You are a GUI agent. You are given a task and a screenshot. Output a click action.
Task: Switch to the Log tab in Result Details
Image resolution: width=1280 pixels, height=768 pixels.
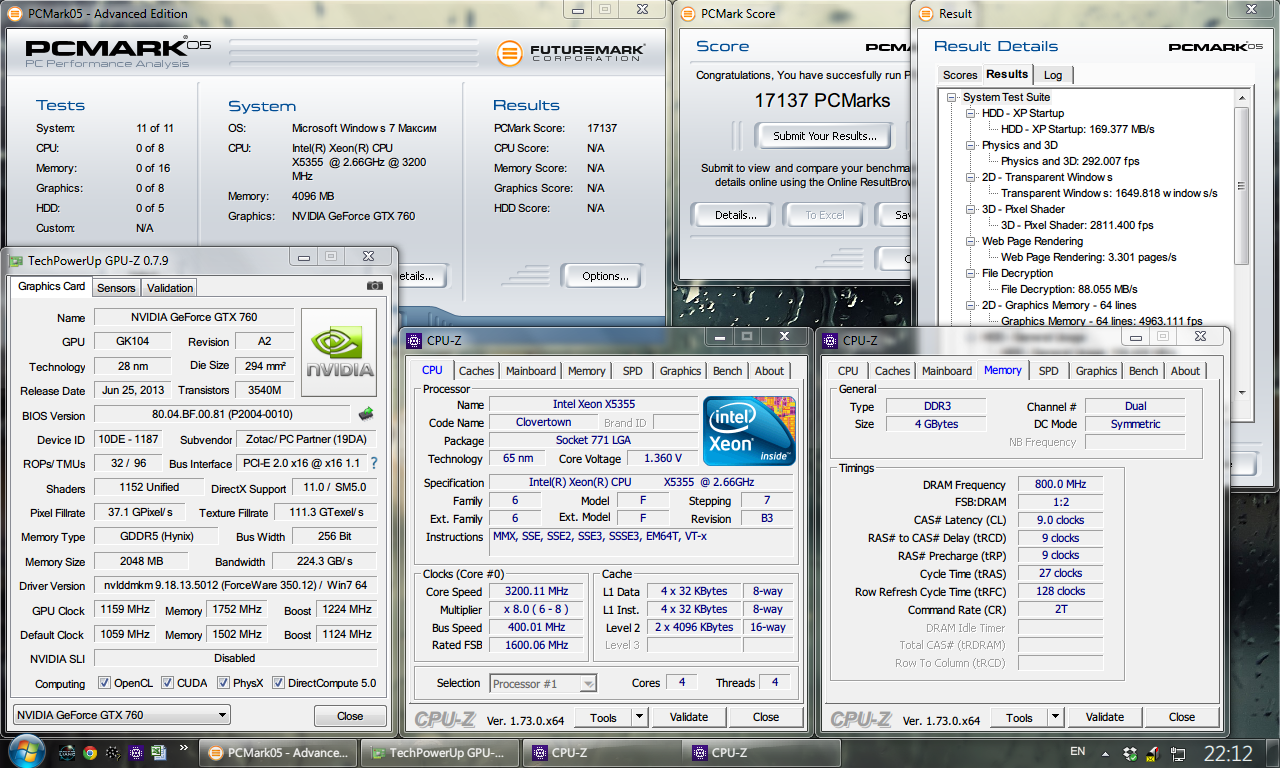[1053, 75]
